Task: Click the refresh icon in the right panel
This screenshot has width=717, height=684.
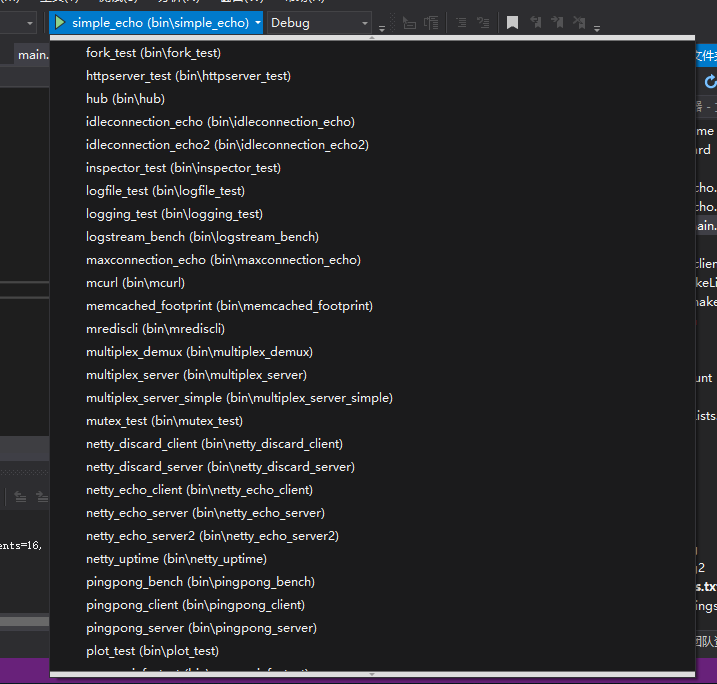Action: coord(710,82)
